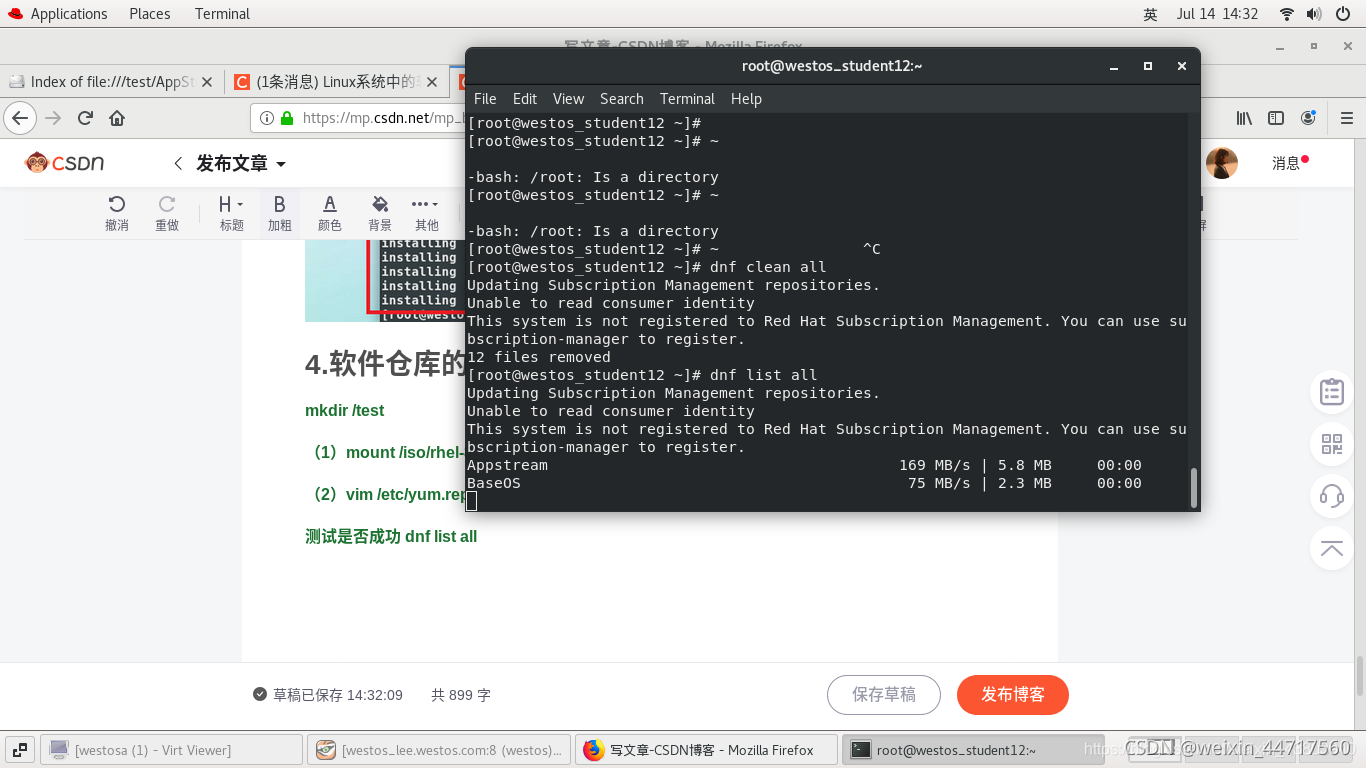Viewport: 1366px width, 768px height.
Task: Open the 其他 (more tools) dropdown
Action: [426, 205]
